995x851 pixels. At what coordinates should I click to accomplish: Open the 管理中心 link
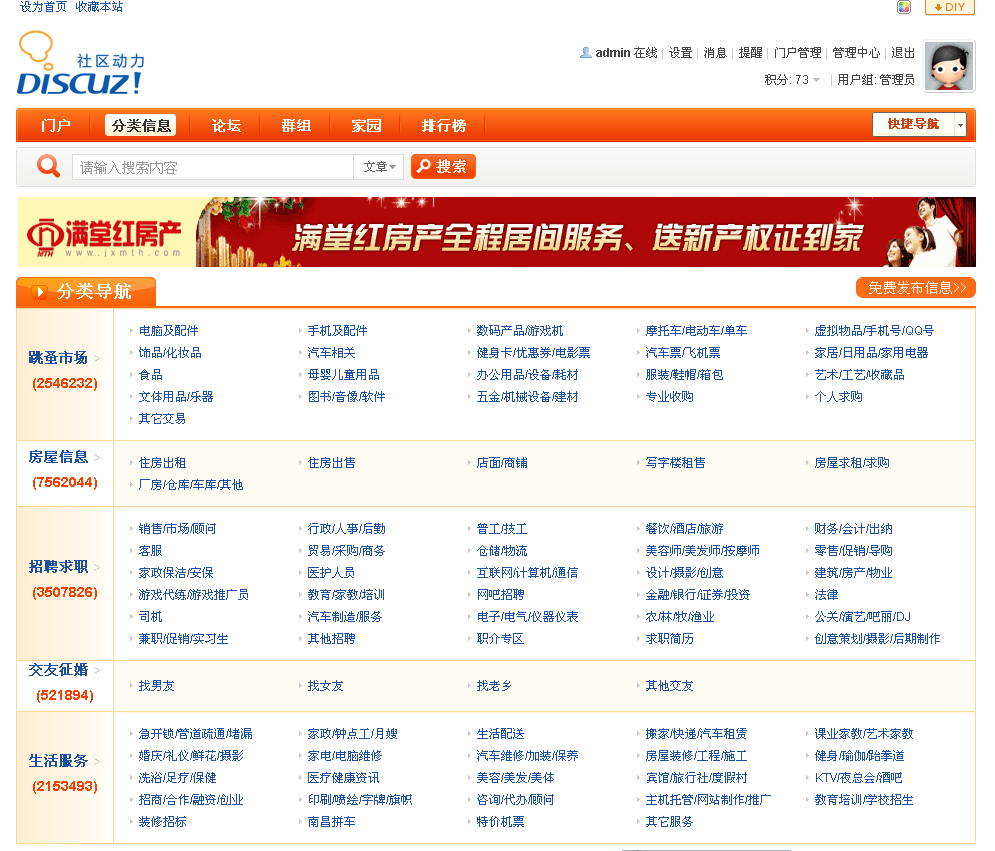tap(856, 53)
